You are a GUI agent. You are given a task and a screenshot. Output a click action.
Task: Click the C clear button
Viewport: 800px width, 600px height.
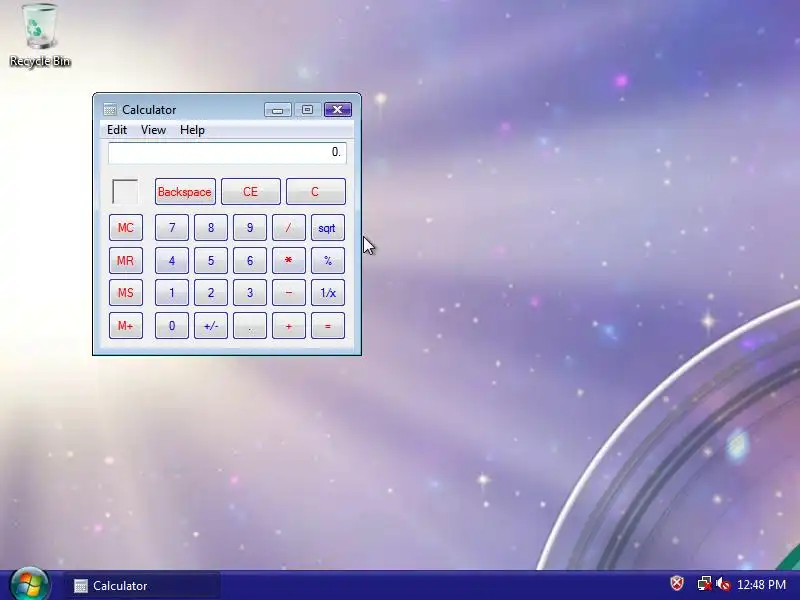click(315, 192)
